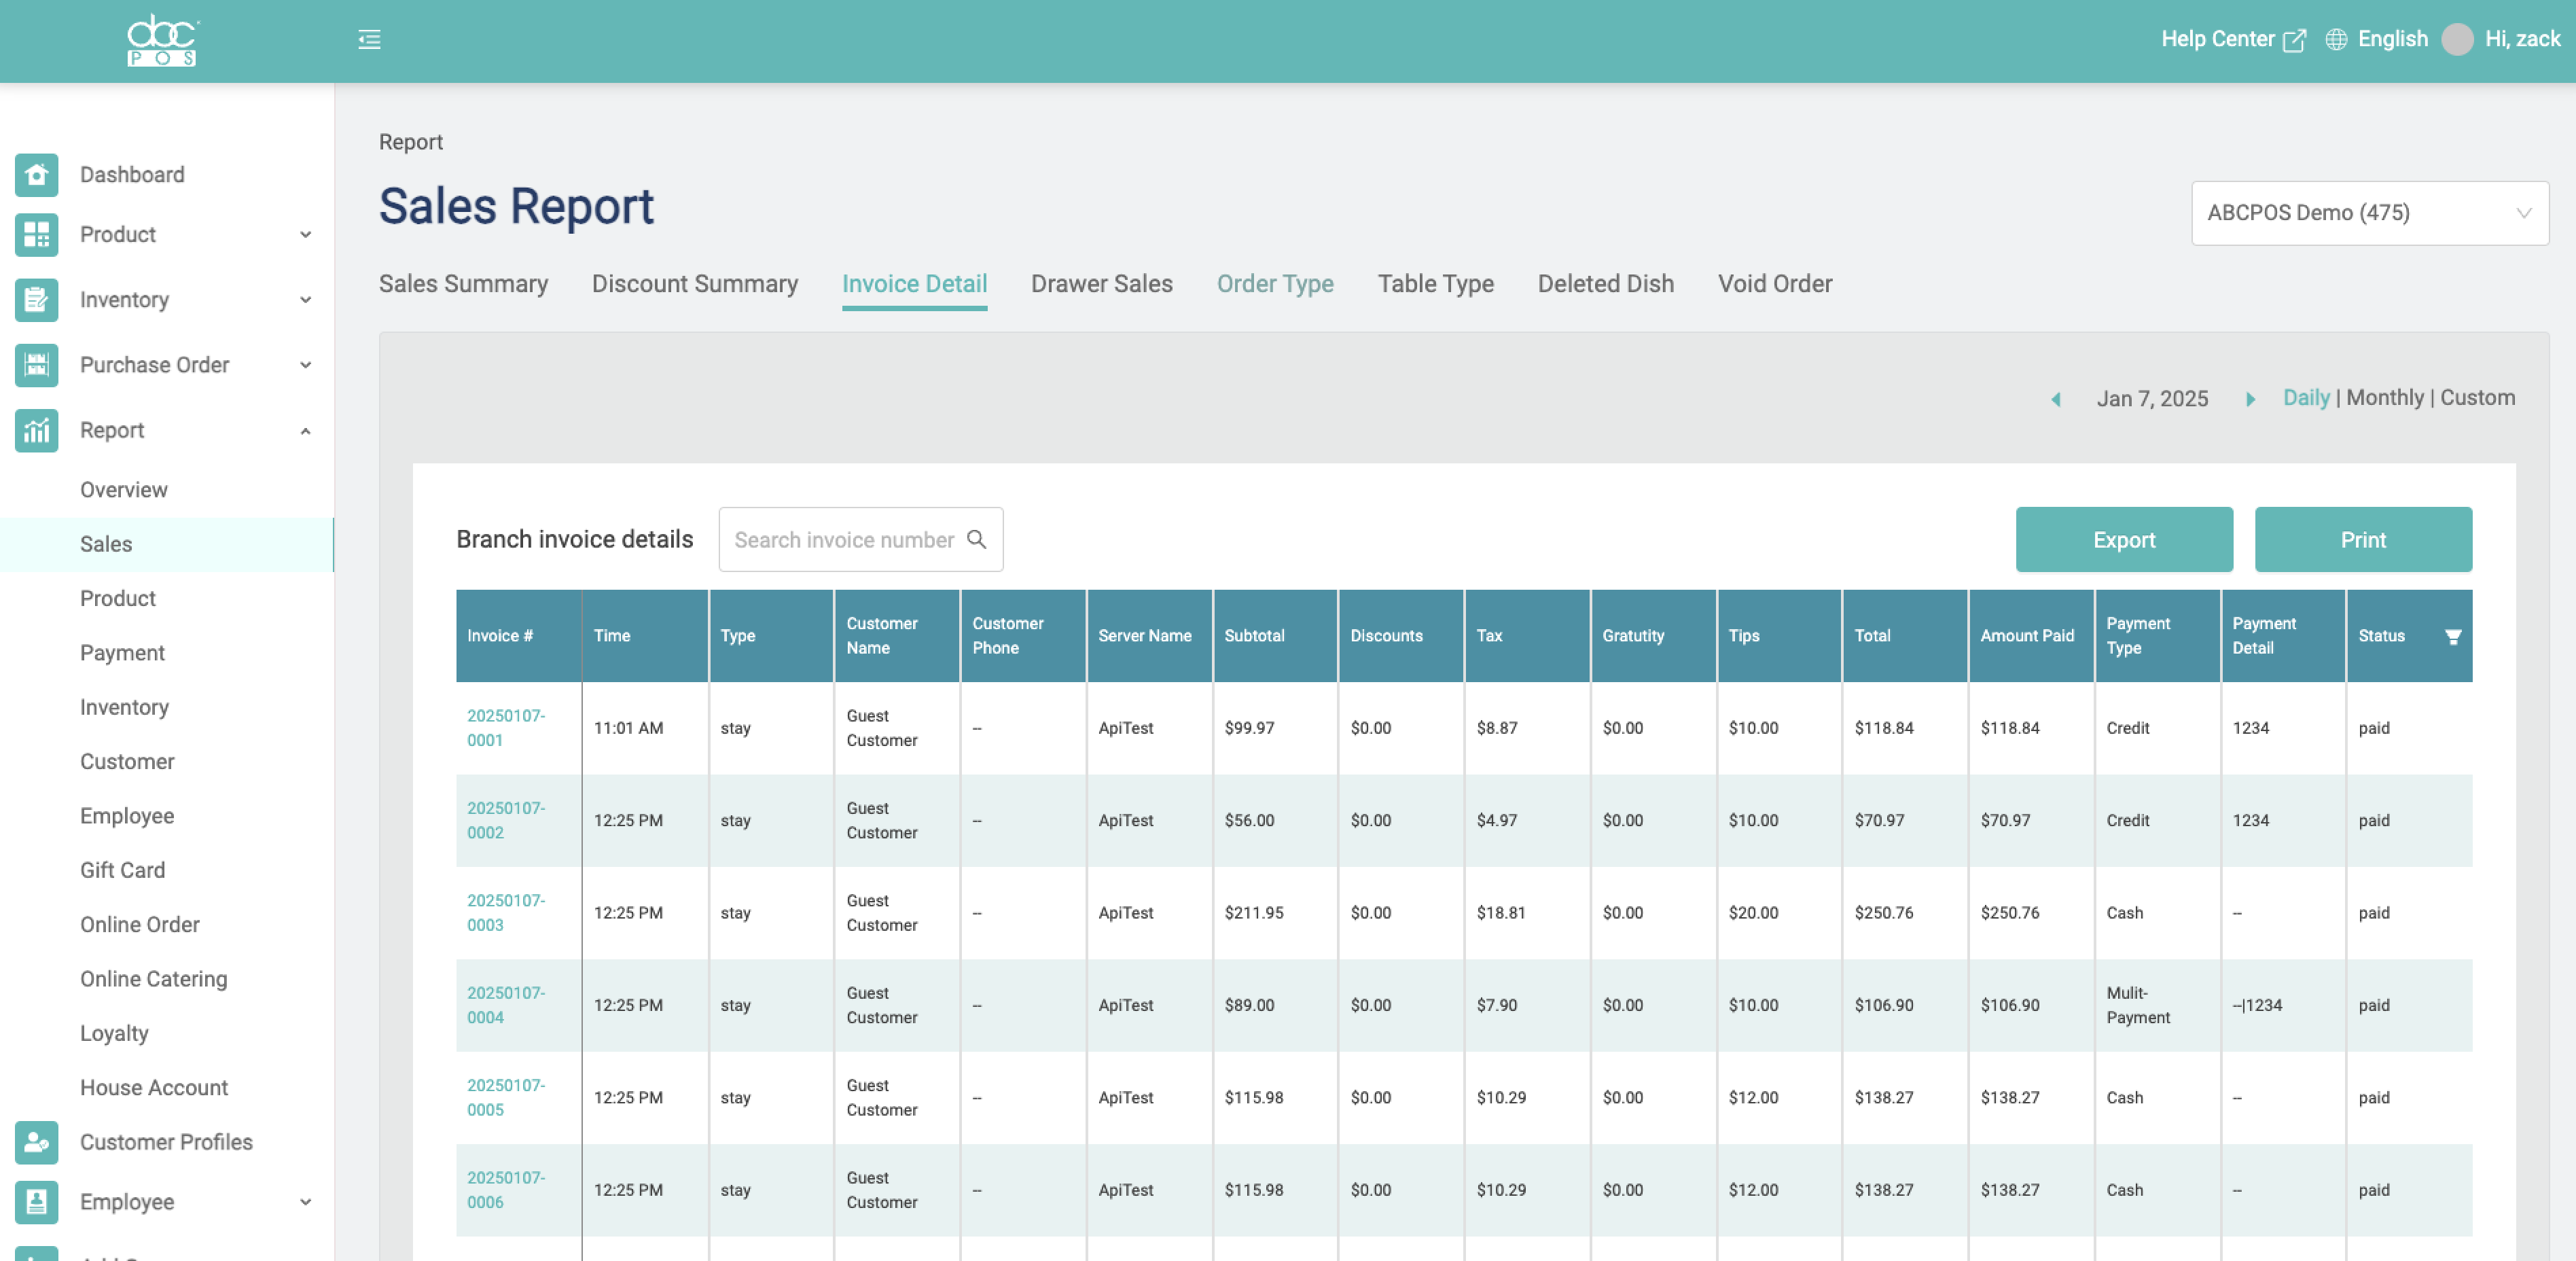This screenshot has height=1261, width=2576.
Task: Click the Product grid icon in sidebar
Action: tap(37, 235)
